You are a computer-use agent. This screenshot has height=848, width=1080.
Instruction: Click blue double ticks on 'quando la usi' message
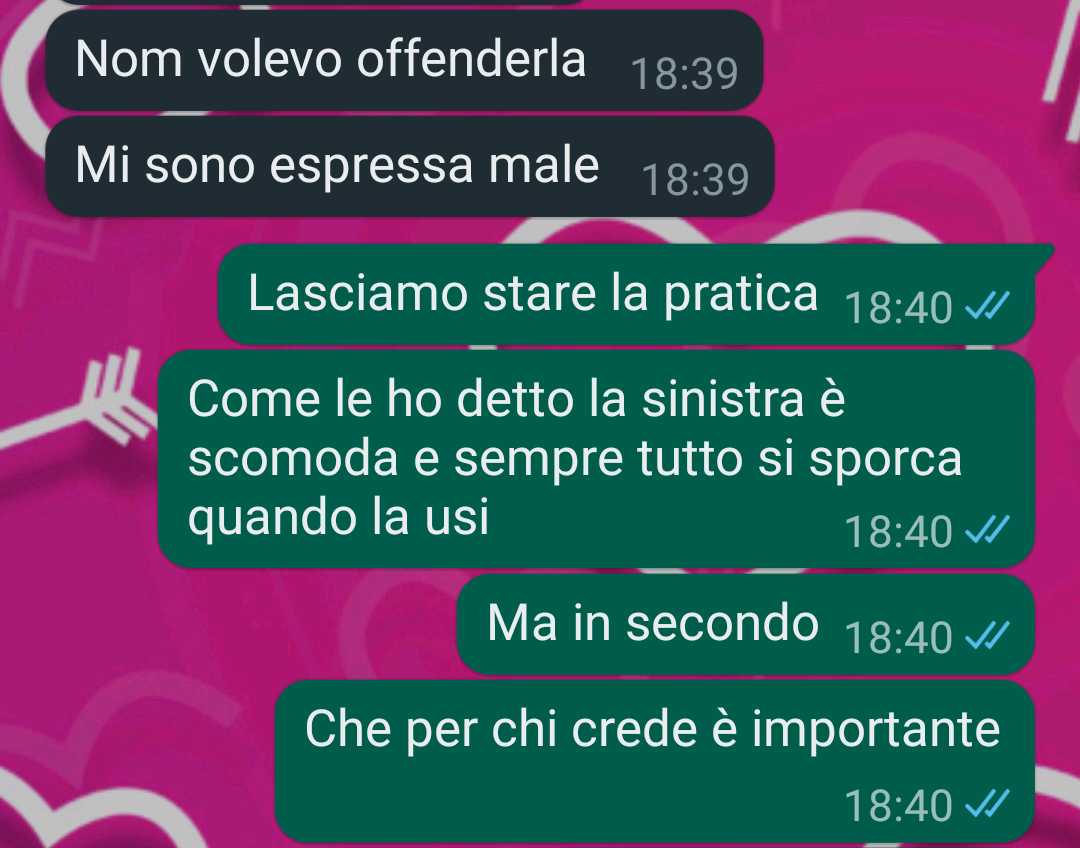[x=987, y=530]
